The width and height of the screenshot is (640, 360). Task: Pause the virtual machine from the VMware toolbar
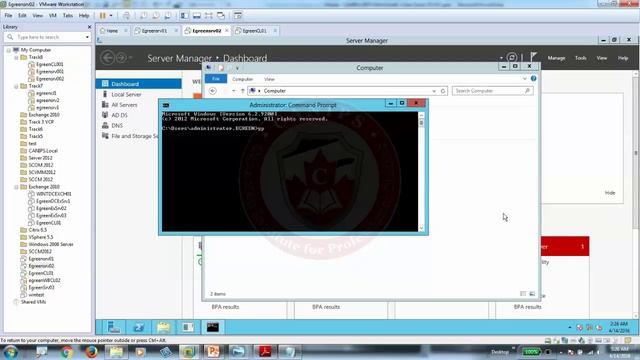point(102,16)
